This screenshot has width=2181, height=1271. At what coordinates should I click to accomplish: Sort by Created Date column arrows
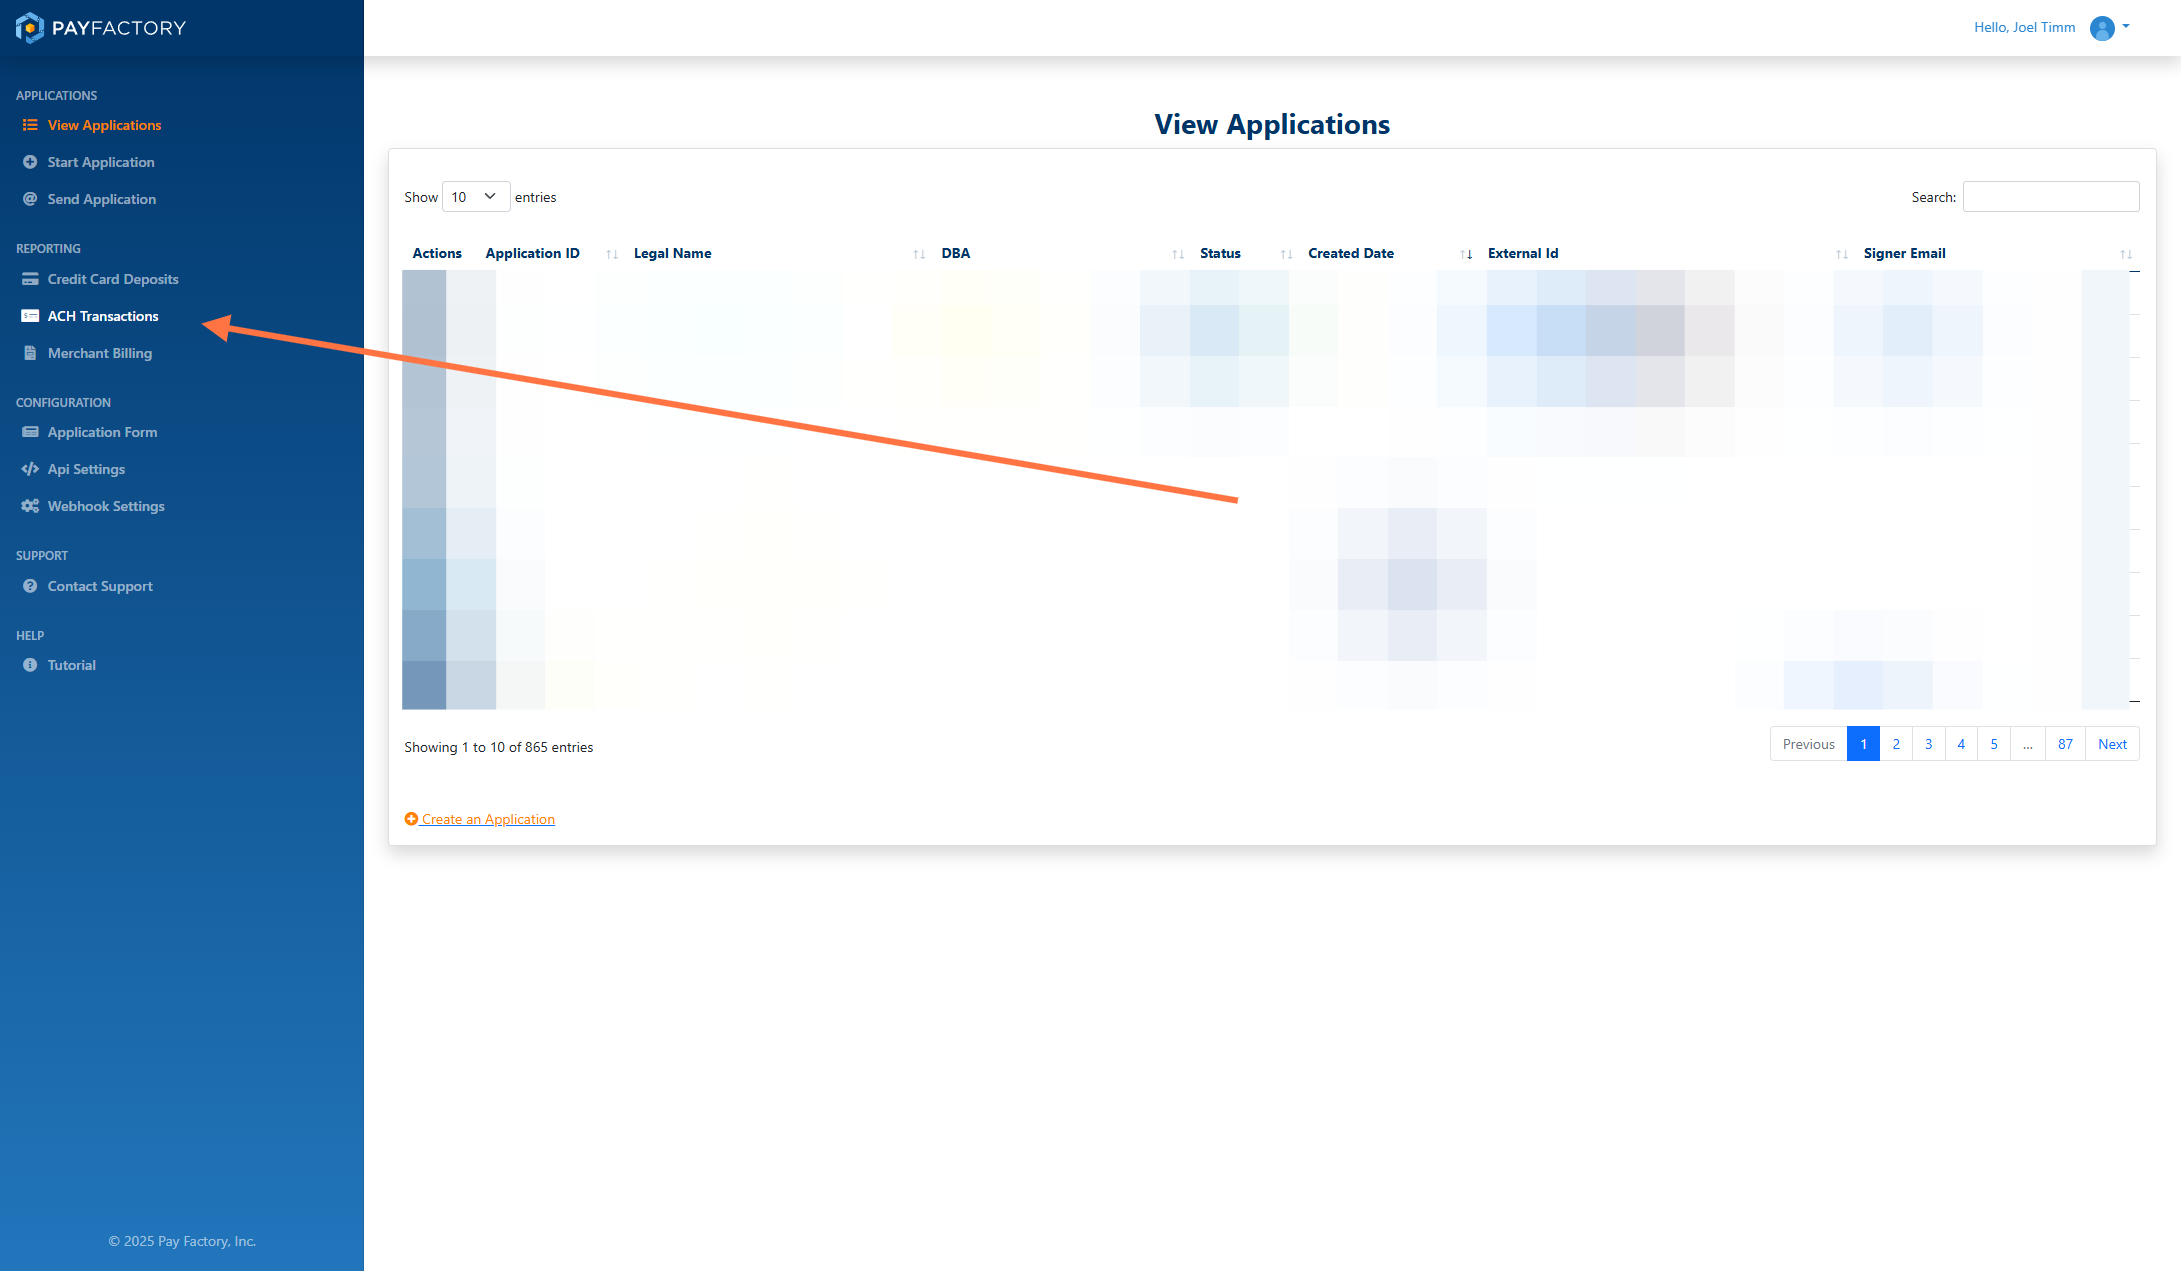pos(1466,254)
